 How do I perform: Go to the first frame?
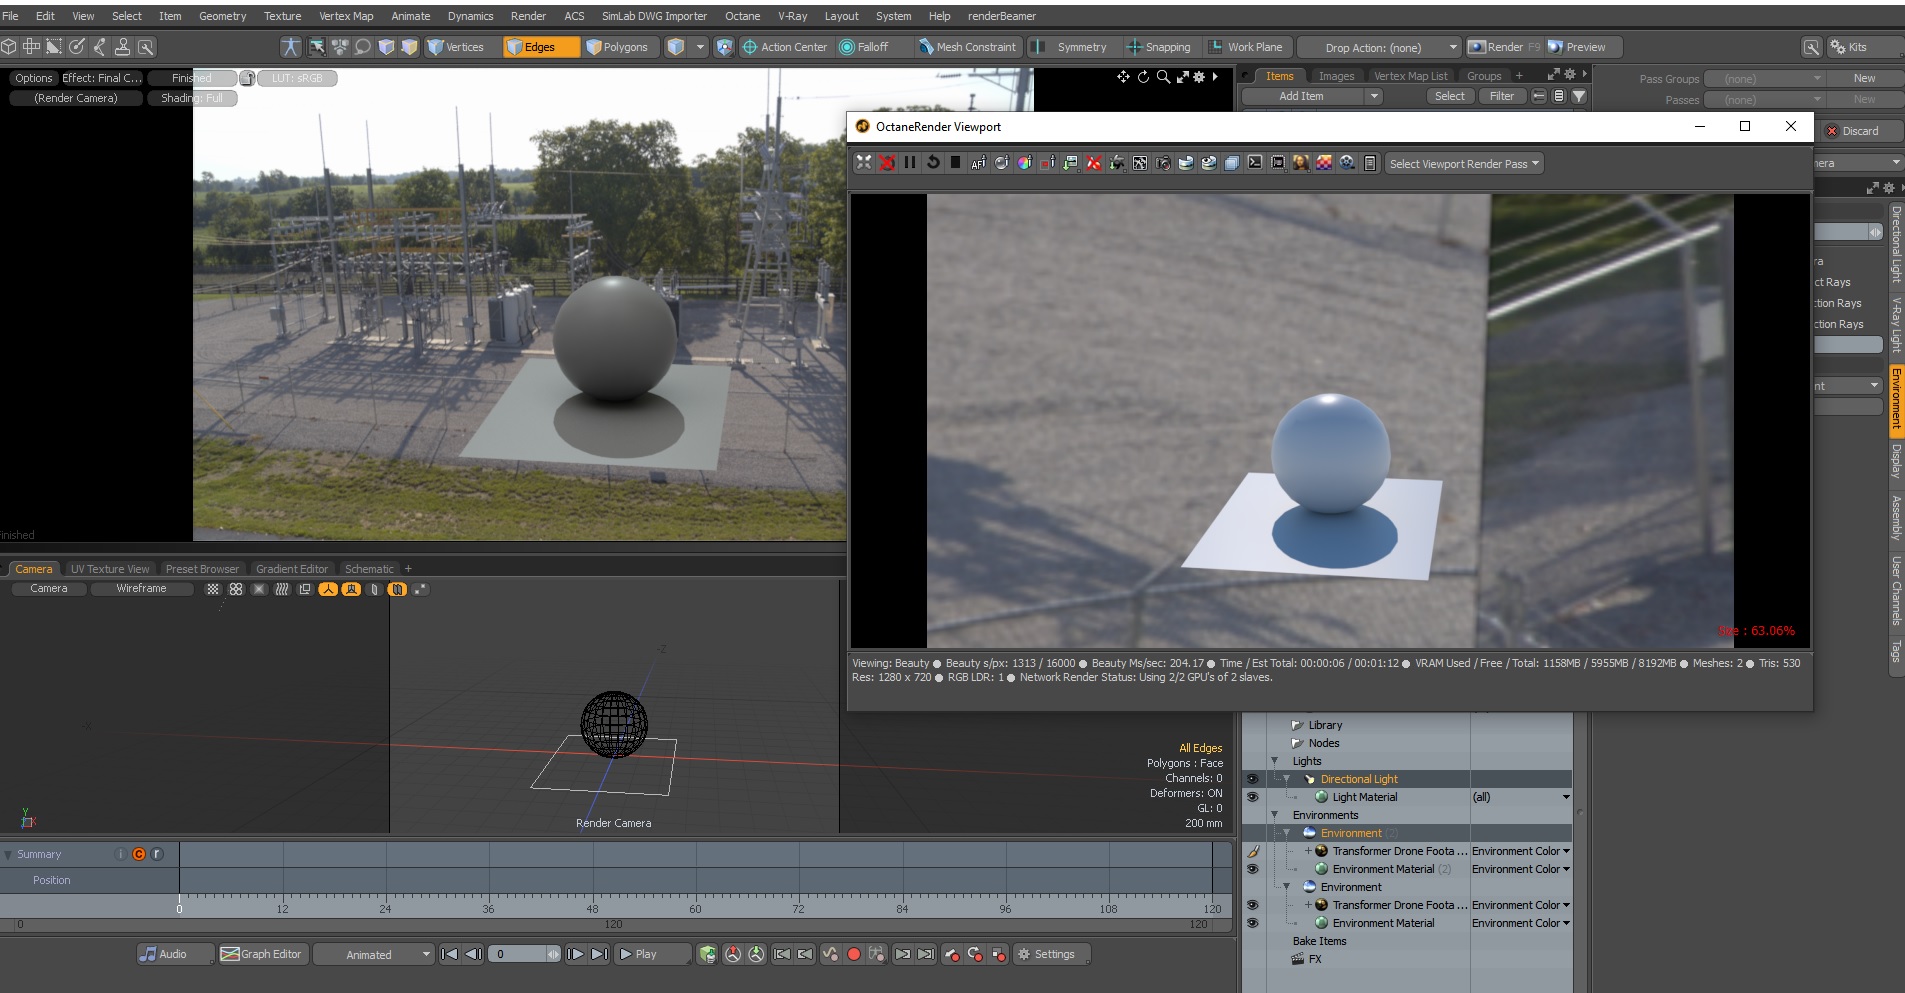[x=450, y=954]
